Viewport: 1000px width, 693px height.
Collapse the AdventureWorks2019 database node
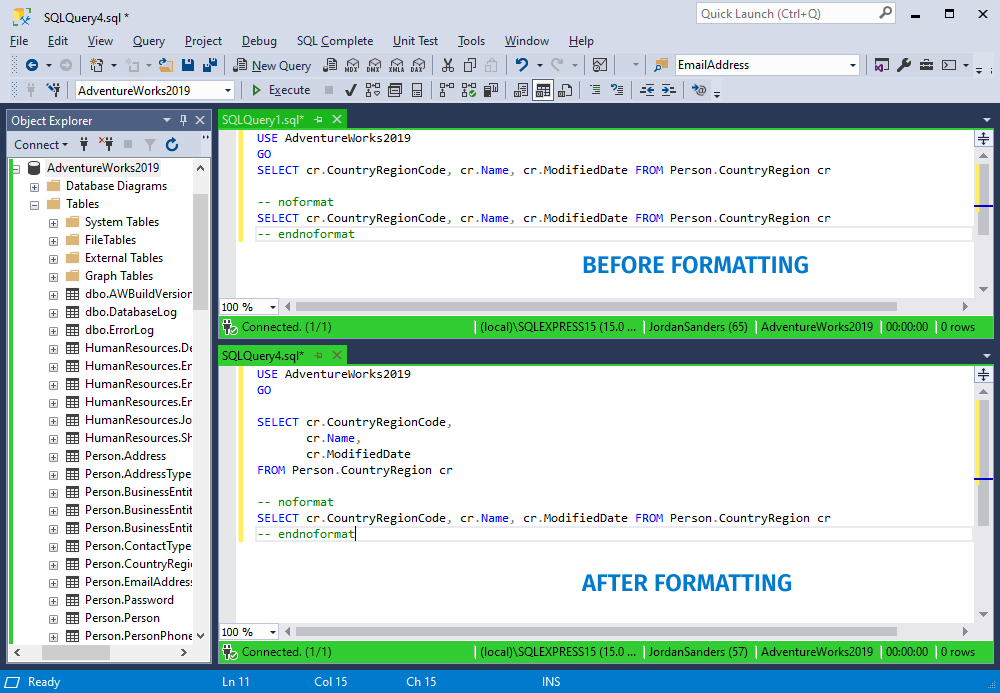pos(16,169)
